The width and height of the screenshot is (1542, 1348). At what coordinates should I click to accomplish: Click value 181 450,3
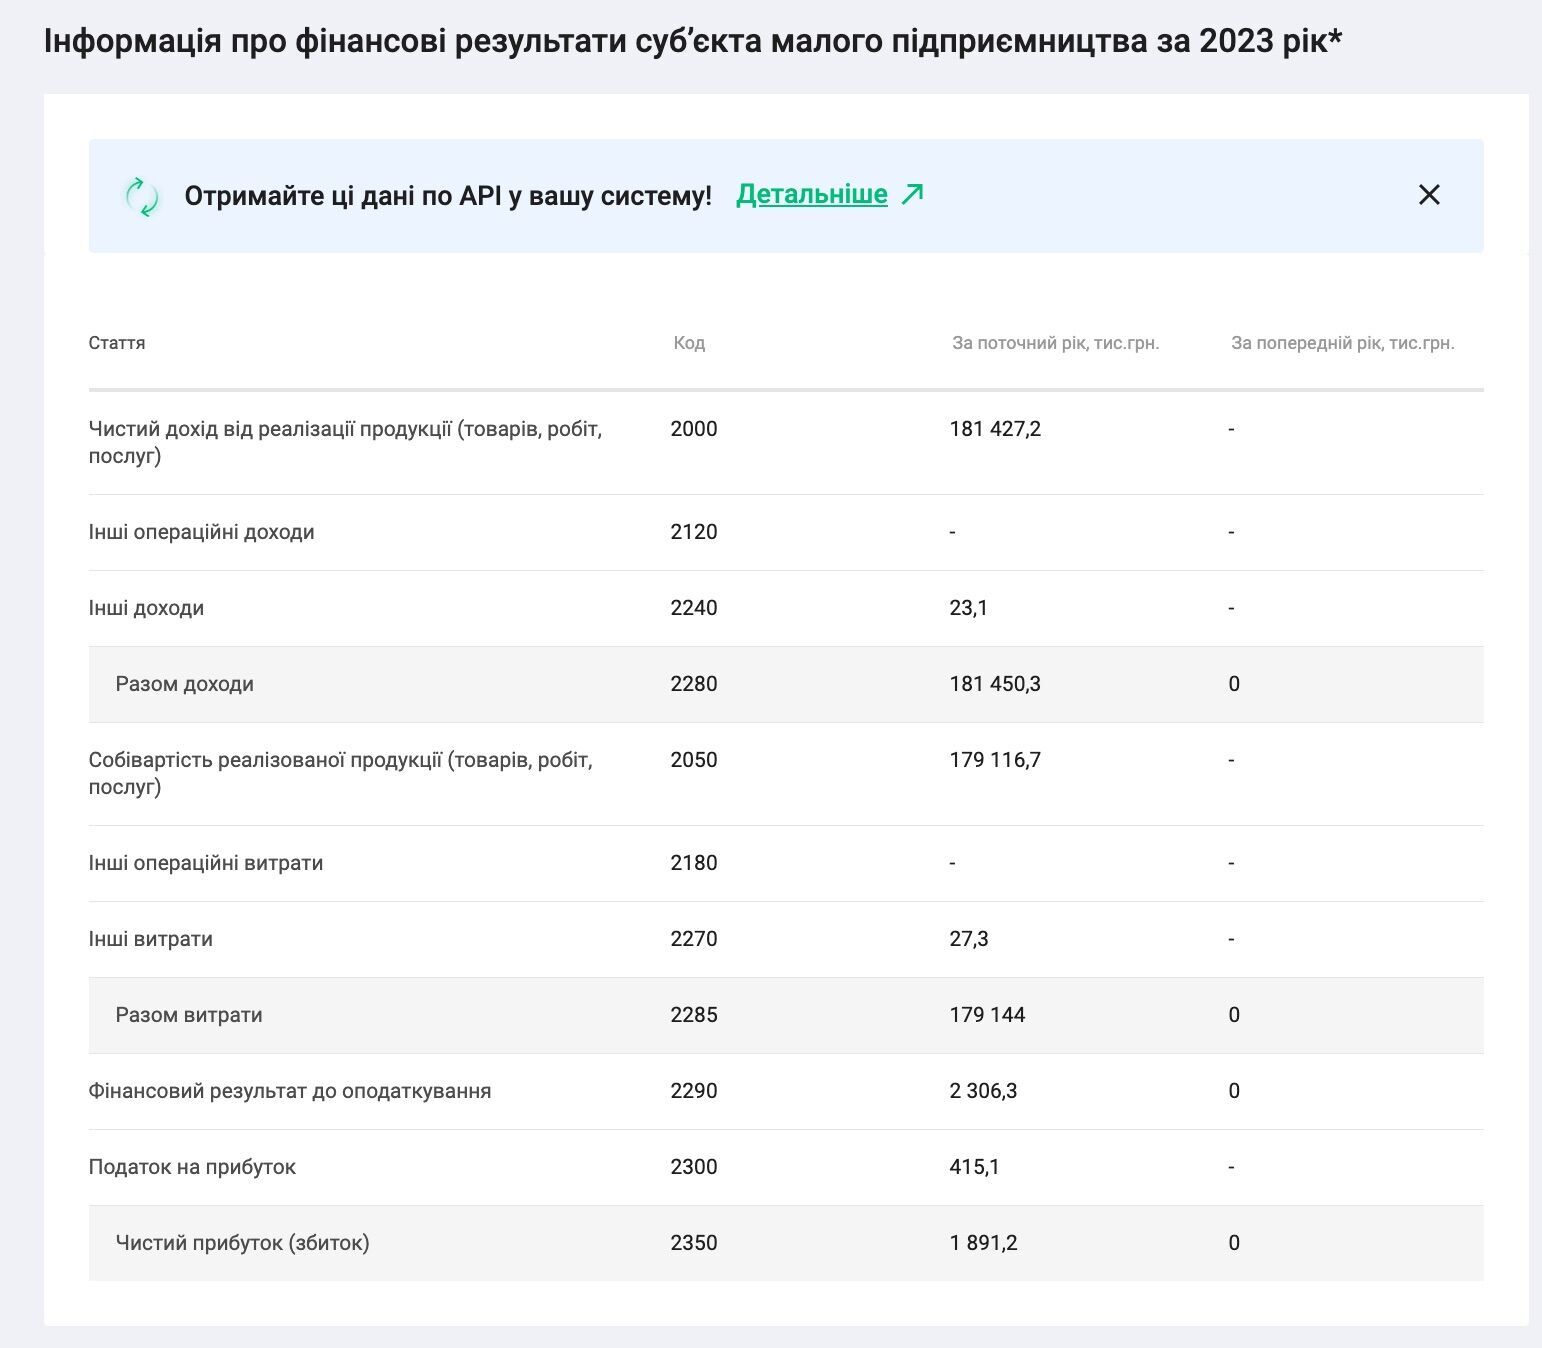[x=995, y=684]
